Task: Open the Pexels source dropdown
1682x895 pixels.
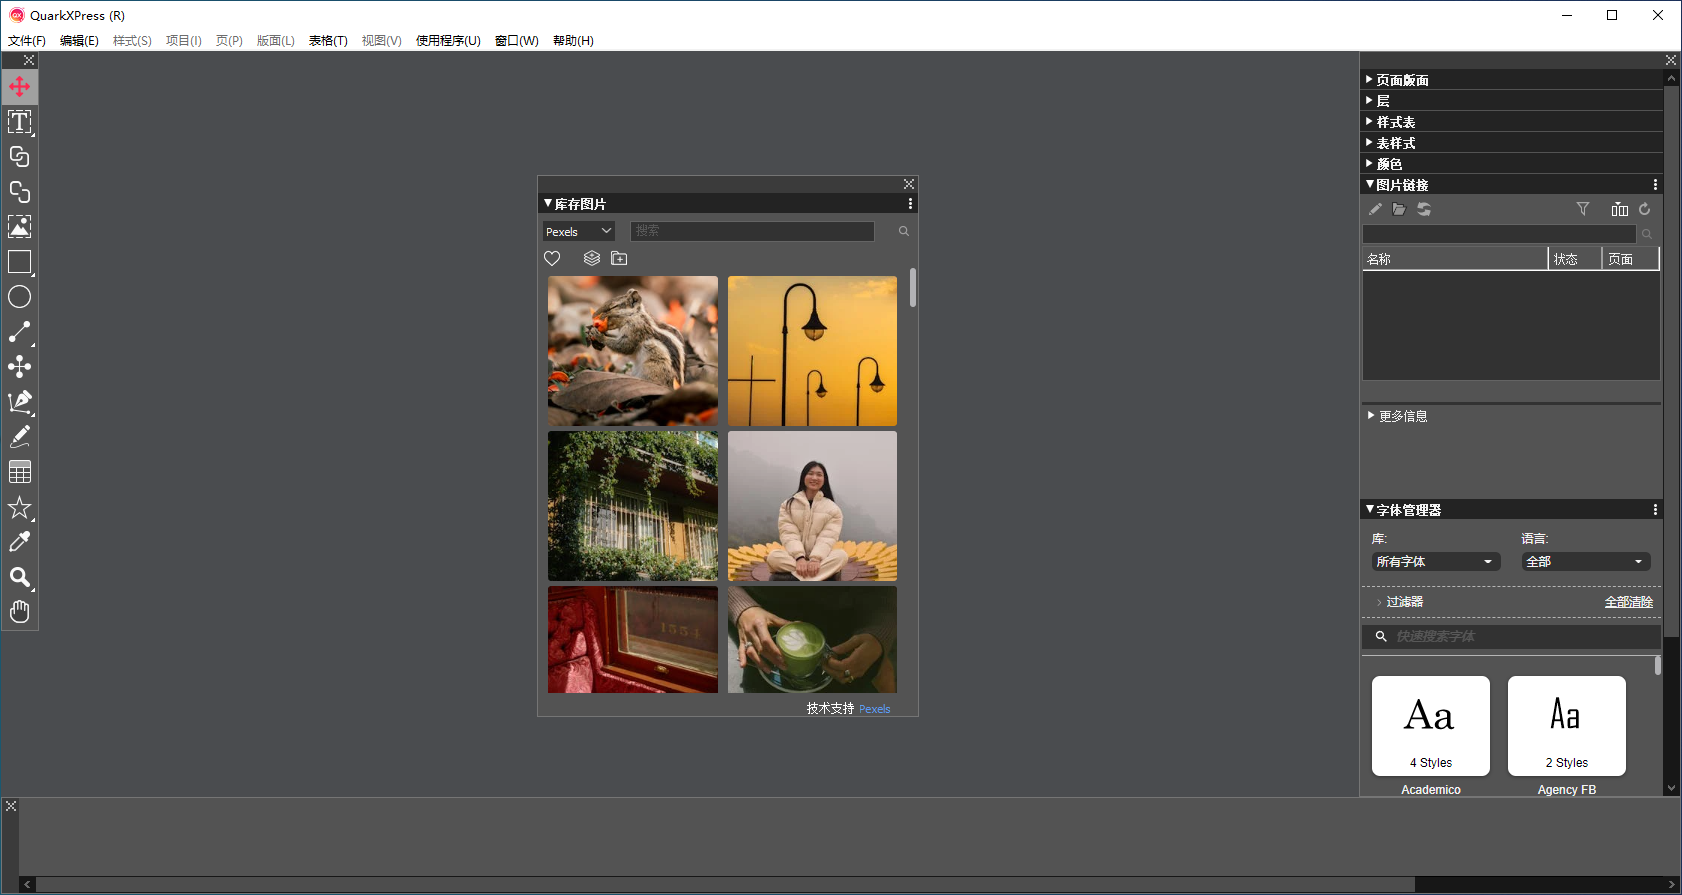Action: tap(578, 231)
